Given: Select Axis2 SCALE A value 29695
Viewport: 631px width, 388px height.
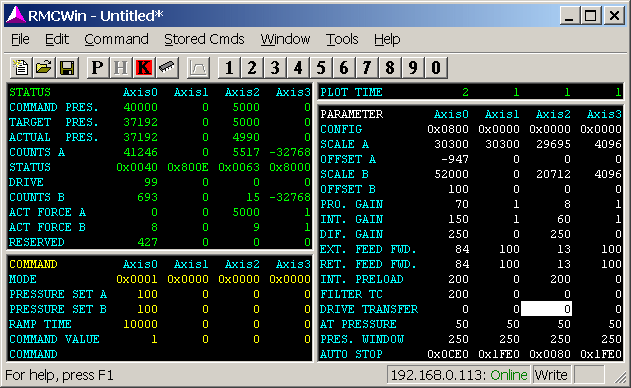Looking at the screenshot, I should 553,144.
